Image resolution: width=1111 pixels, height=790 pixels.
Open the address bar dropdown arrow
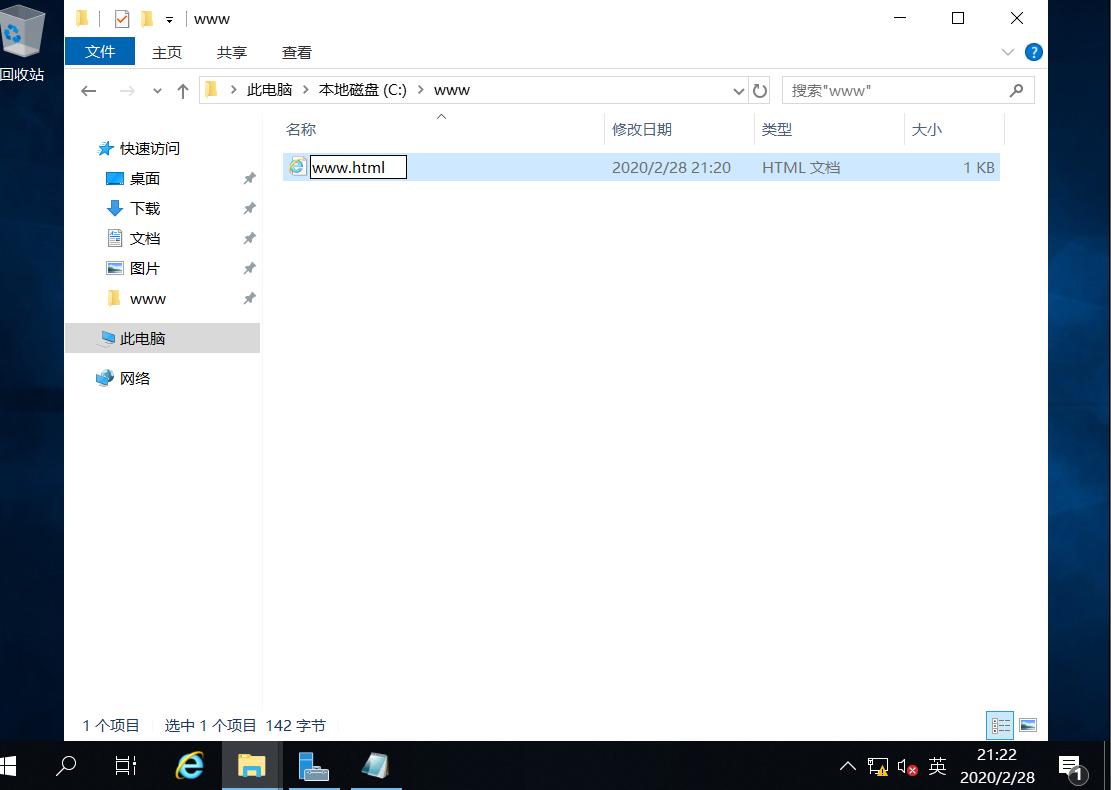[738, 90]
